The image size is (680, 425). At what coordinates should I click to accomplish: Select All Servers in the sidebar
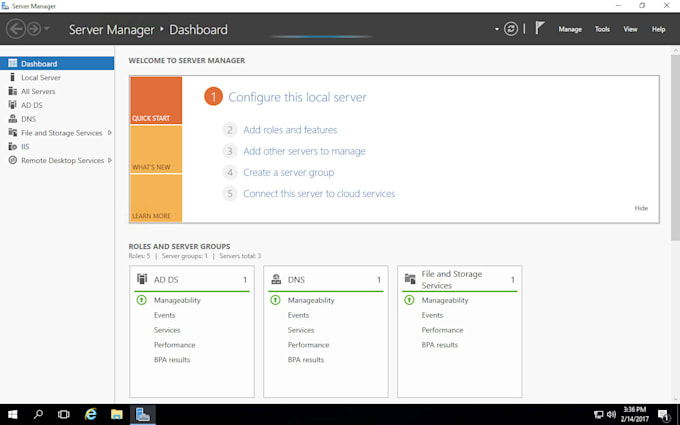(57, 91)
